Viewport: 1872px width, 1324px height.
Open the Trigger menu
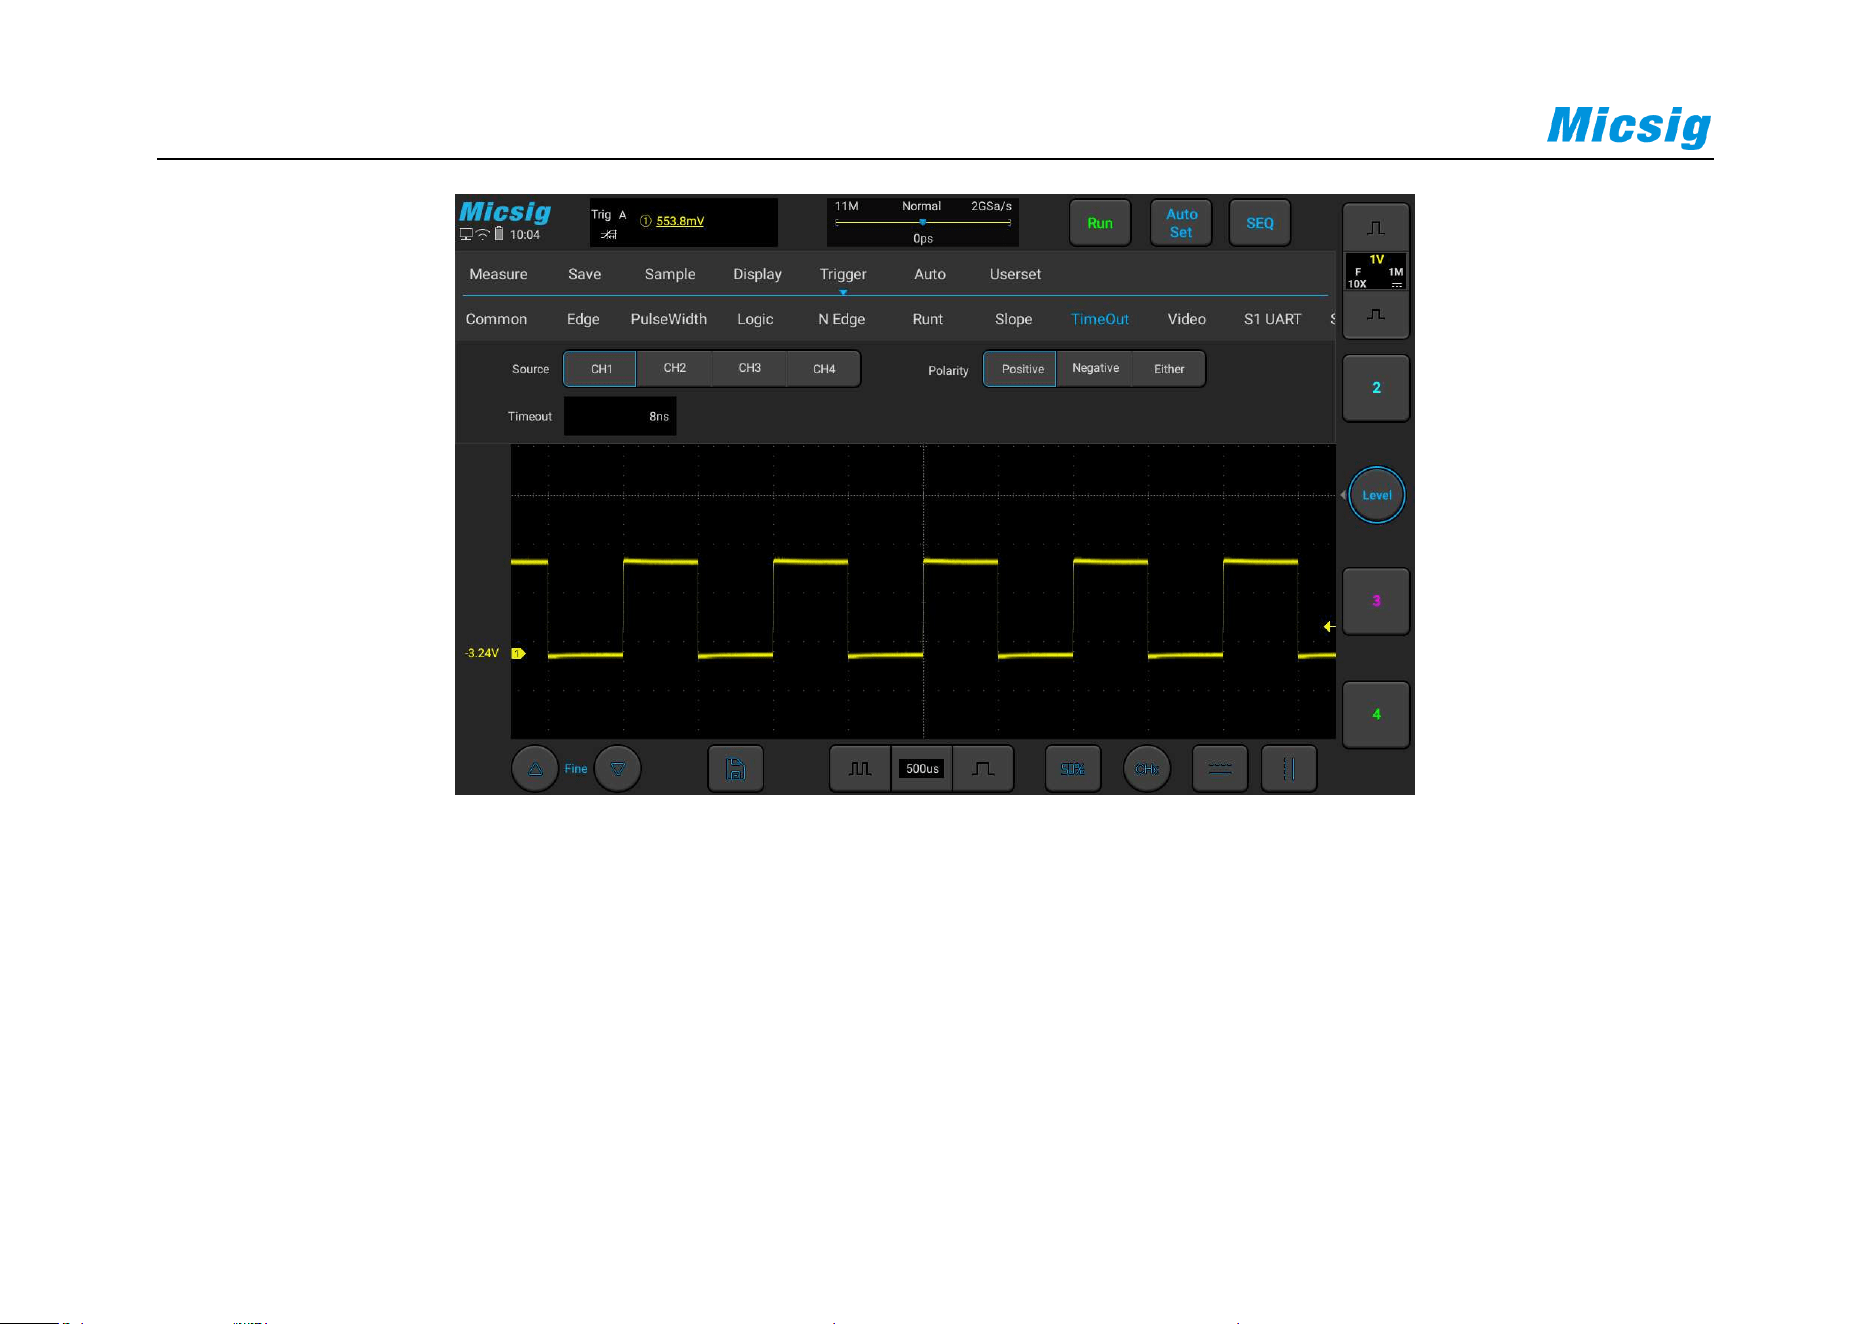pos(843,274)
